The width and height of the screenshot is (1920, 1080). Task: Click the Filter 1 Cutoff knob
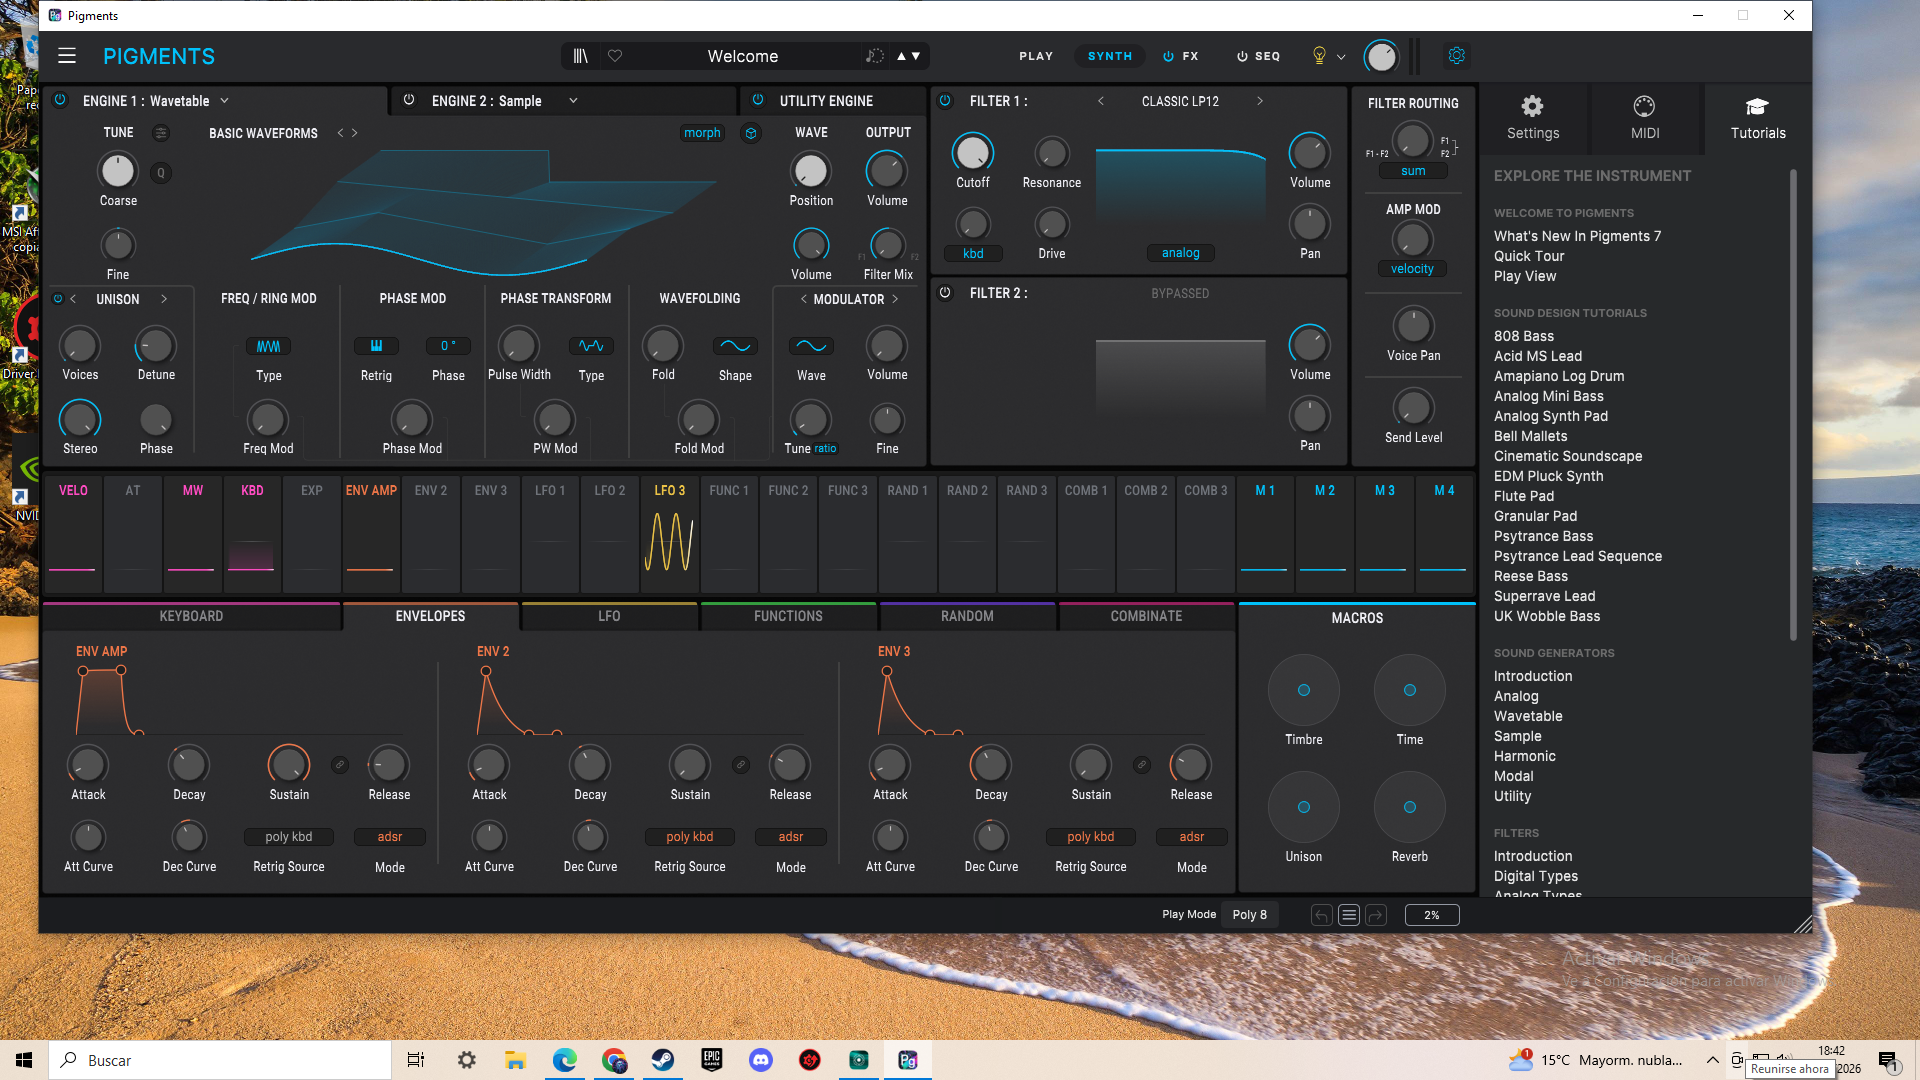tap(972, 153)
